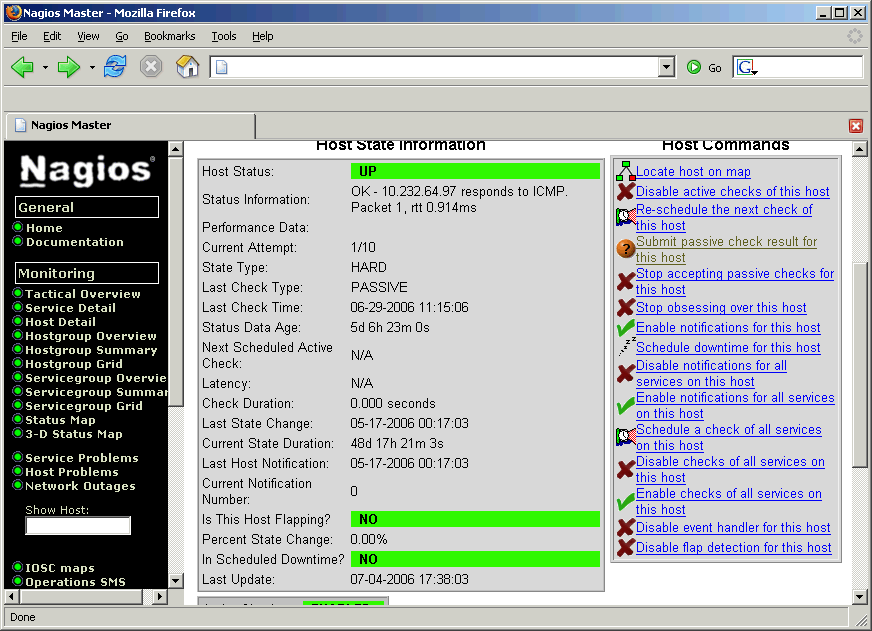This screenshot has width=872, height=631.
Task: Click red X icon for Disable event handler
Action: (626, 527)
